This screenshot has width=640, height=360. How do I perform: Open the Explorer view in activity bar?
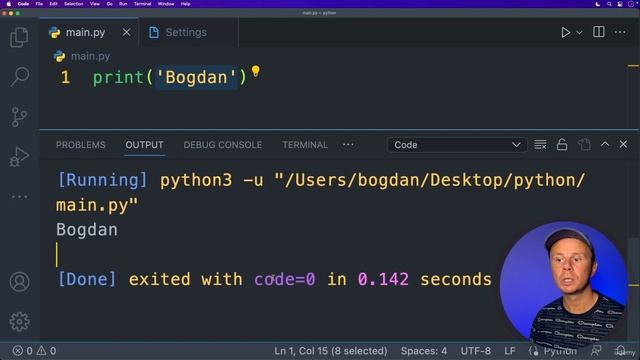coord(19,37)
